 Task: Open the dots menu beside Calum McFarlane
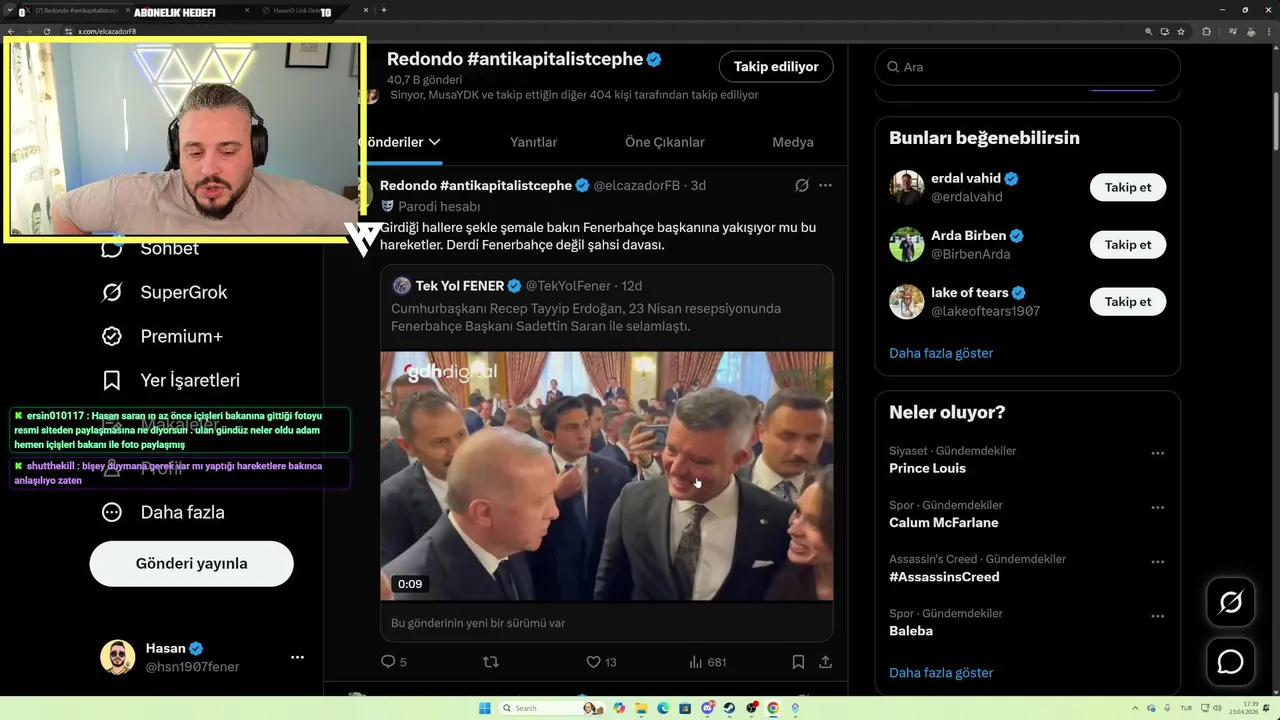coord(1157,507)
